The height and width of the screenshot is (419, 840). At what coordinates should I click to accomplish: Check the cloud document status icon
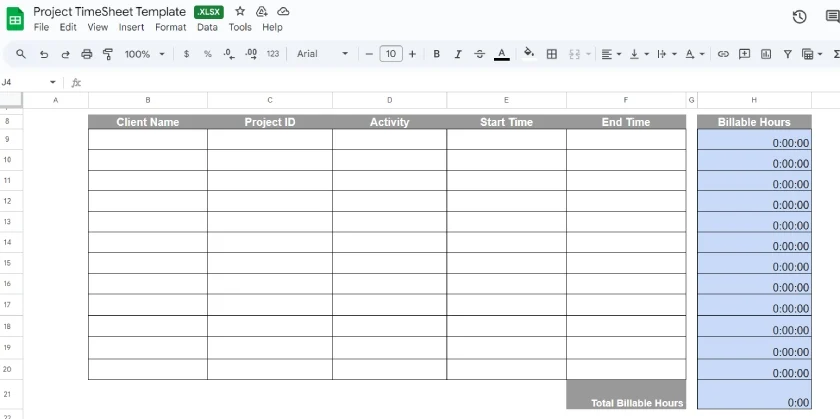tap(283, 11)
